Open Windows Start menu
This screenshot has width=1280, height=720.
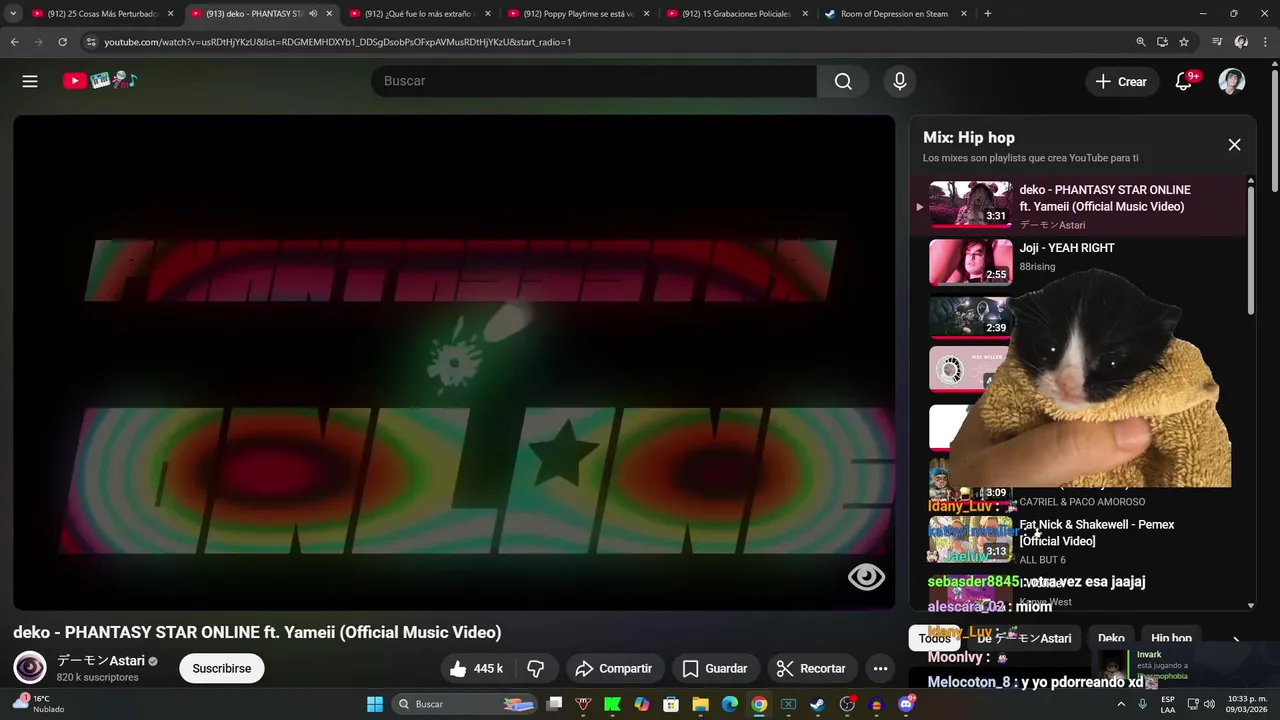[x=375, y=704]
